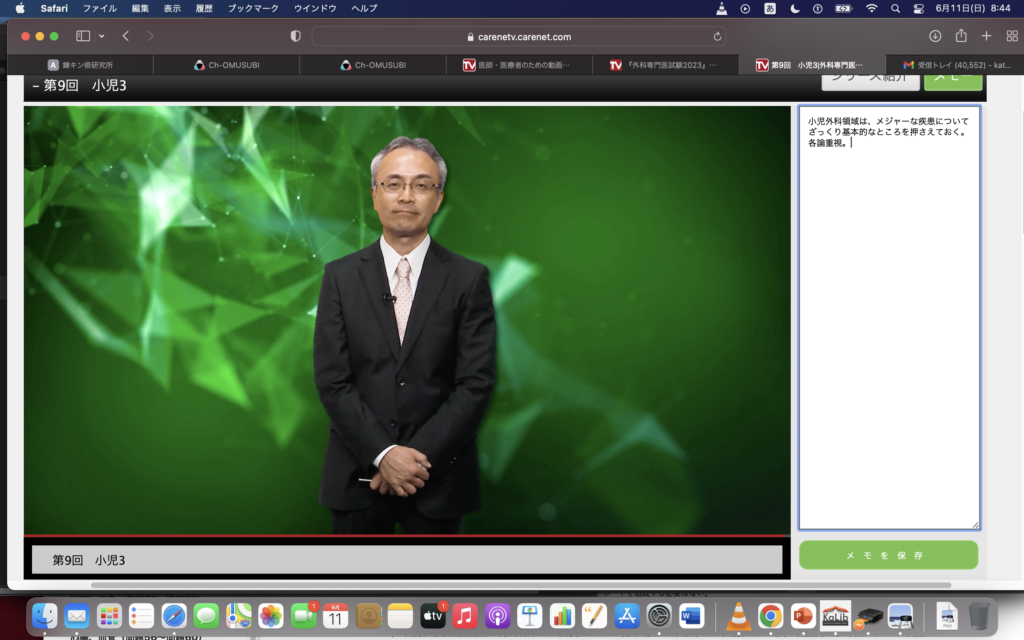Open Control Center from the menu bar

tap(919, 8)
